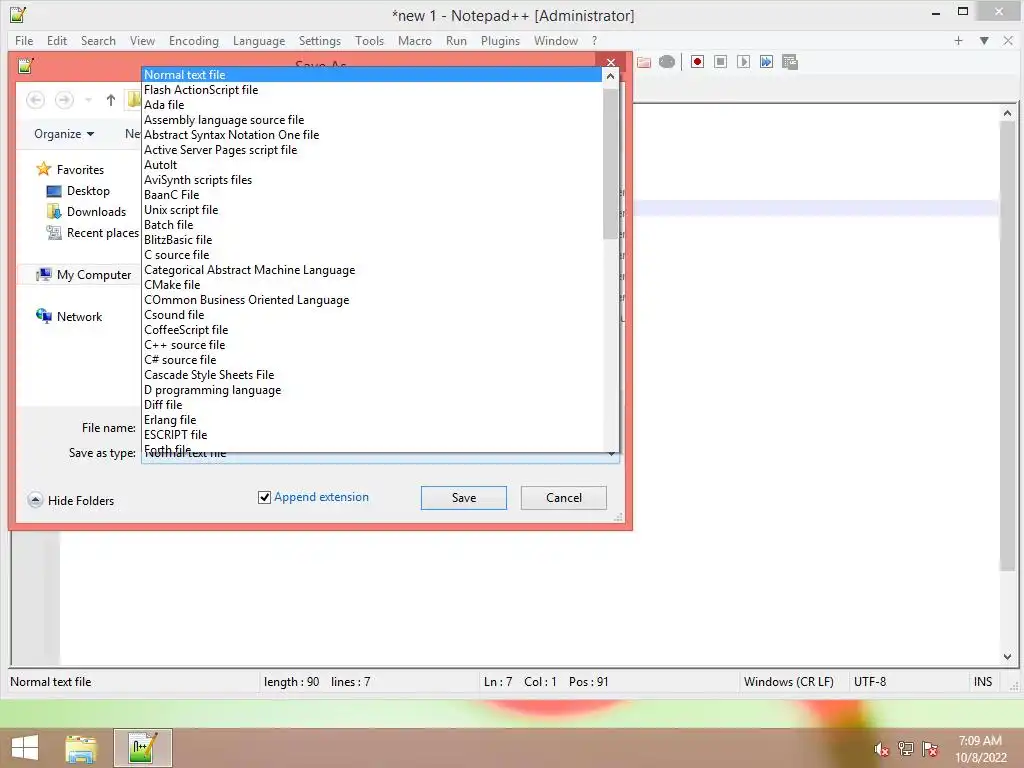Screen dimensions: 1024x768
Task: Click Windows (CR LF) in status bar
Action: [x=788, y=682]
